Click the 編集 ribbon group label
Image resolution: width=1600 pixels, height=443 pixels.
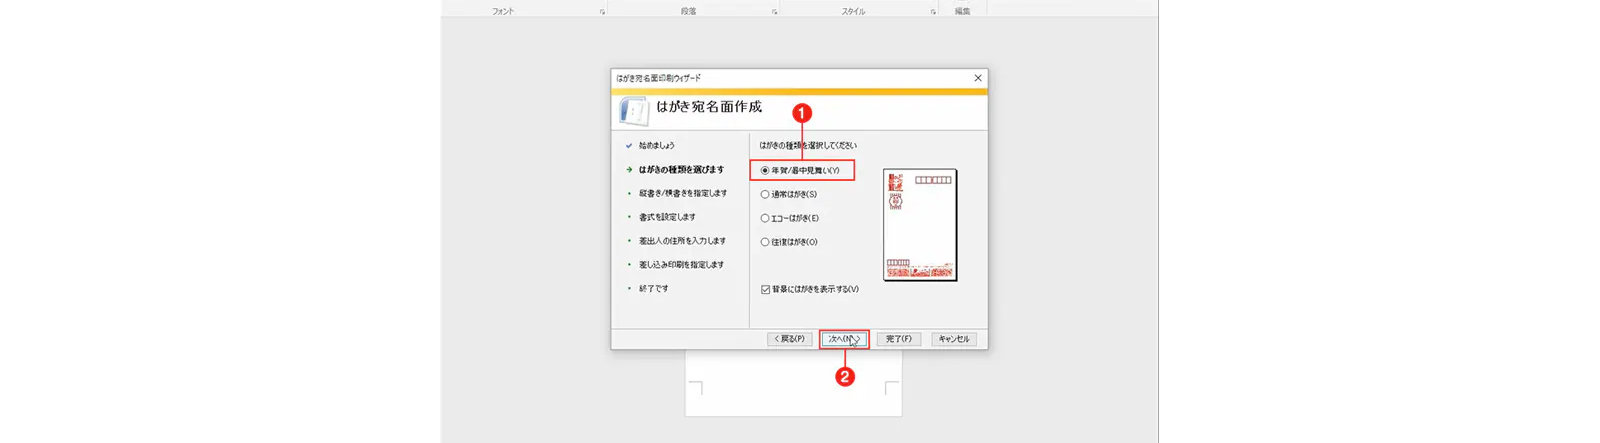point(962,11)
